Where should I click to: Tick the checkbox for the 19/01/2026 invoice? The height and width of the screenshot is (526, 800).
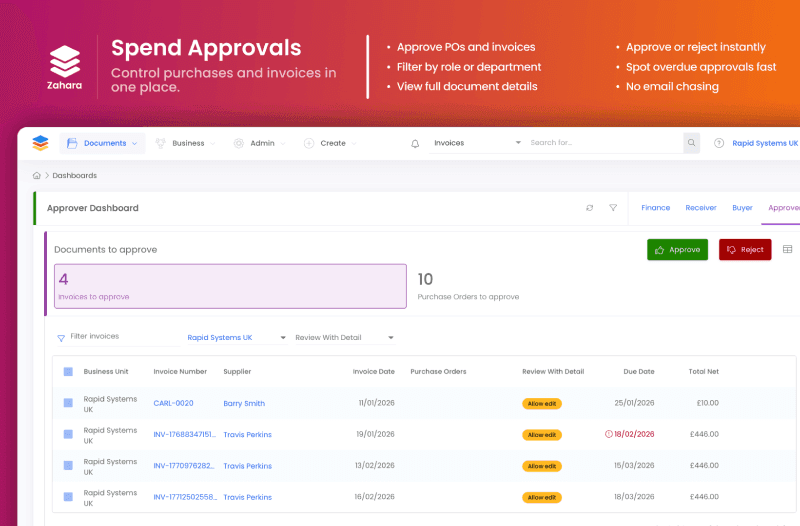tap(68, 434)
